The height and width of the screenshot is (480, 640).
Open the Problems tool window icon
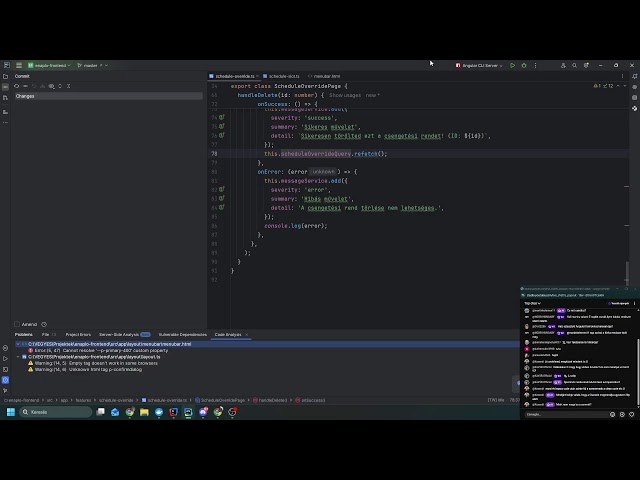5,380
